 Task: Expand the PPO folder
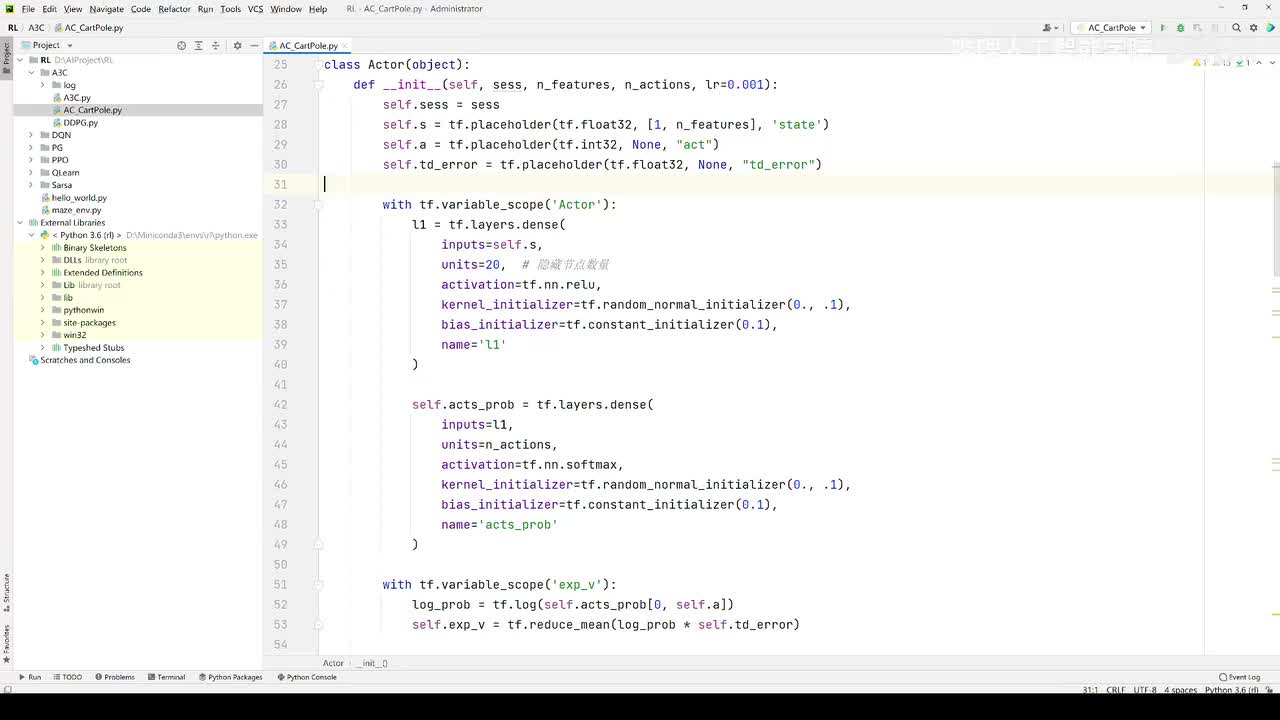(31, 160)
